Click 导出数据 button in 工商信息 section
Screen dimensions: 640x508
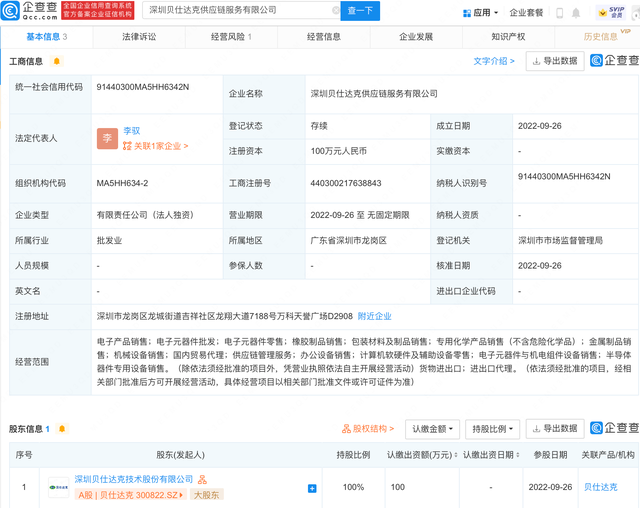553,61
